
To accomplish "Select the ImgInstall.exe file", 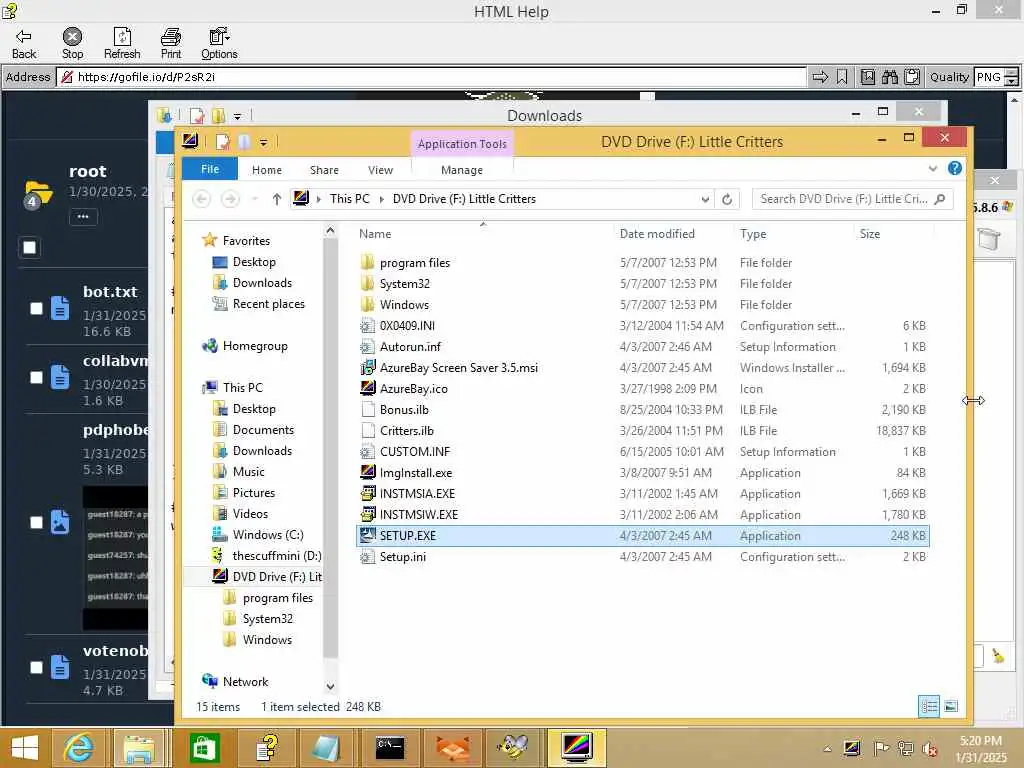I will (x=415, y=473).
